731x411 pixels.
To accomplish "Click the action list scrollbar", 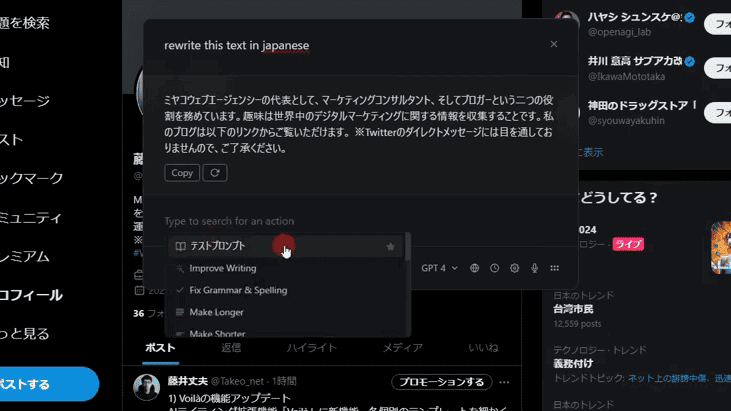I will pyautogui.click(x=408, y=247).
